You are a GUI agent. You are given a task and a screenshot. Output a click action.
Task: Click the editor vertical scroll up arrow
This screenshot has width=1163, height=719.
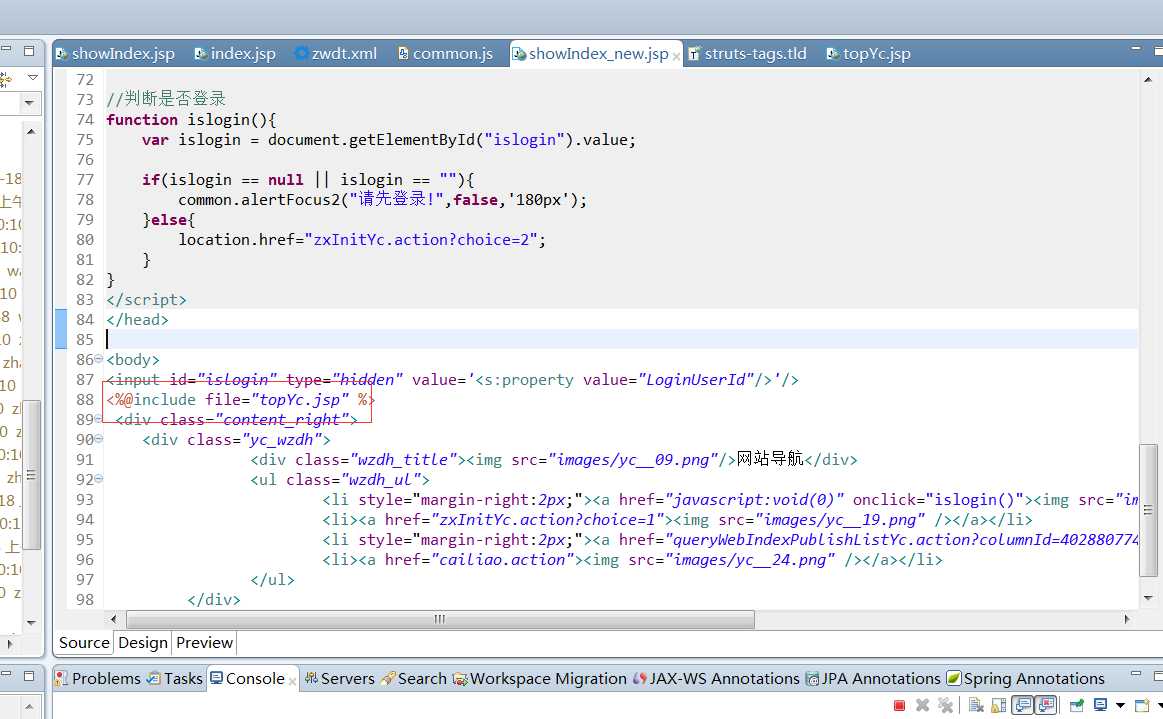tap(1148, 79)
